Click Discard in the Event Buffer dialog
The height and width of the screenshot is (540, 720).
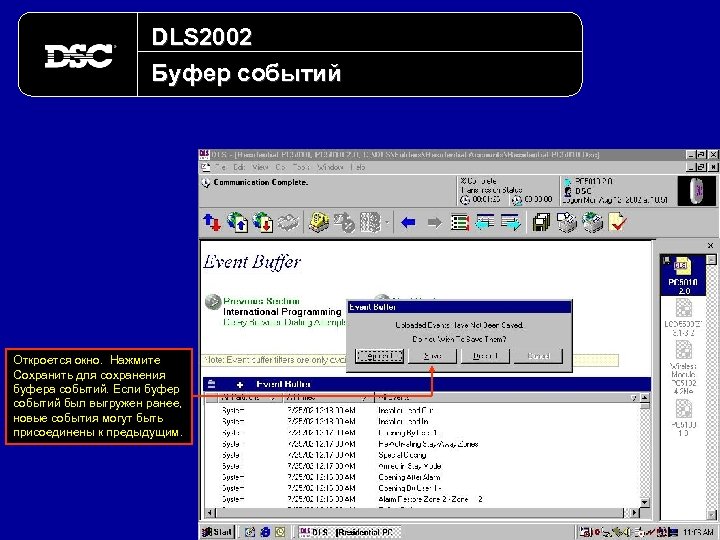pyautogui.click(x=485, y=356)
